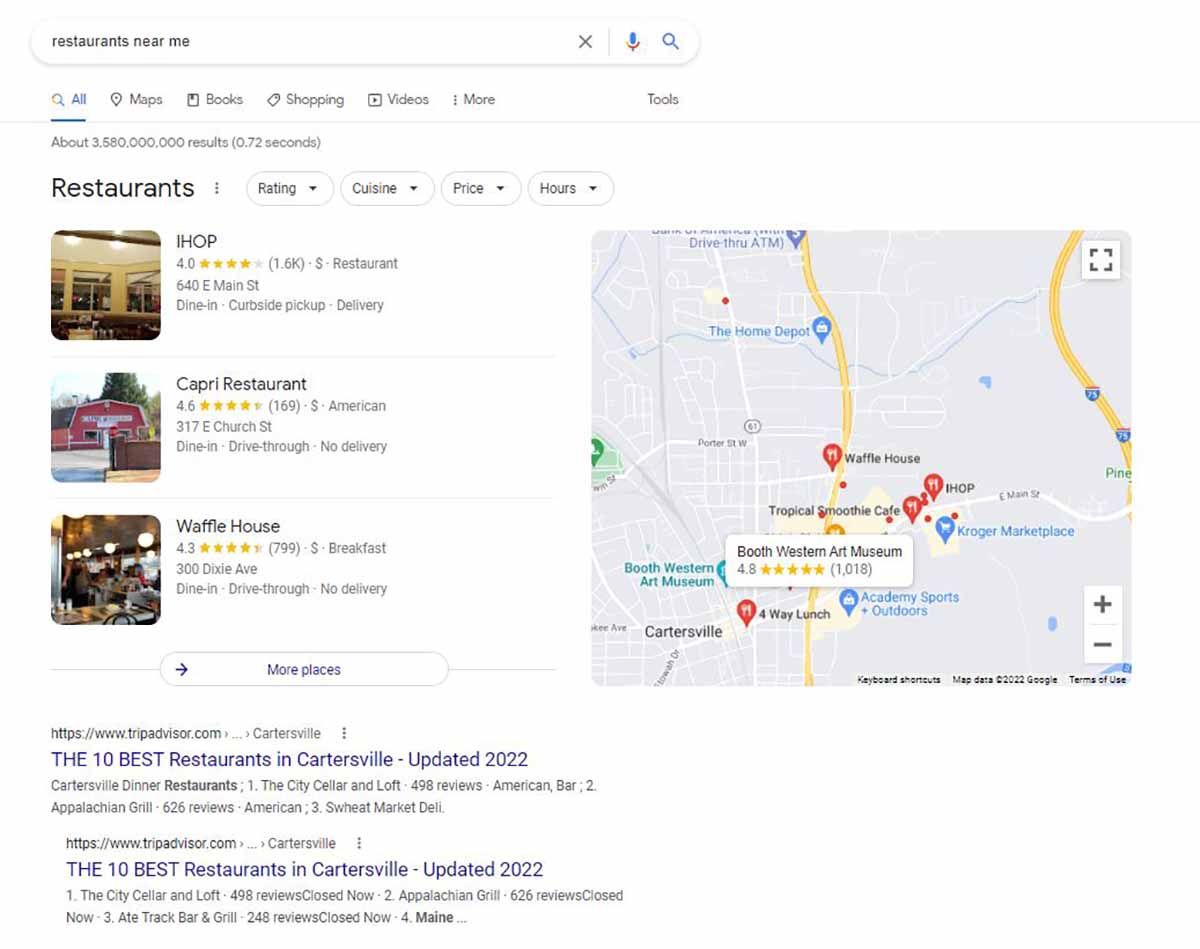Click the Waffle House photo thumbnail
This screenshot has width=1200, height=949.
[x=106, y=570]
